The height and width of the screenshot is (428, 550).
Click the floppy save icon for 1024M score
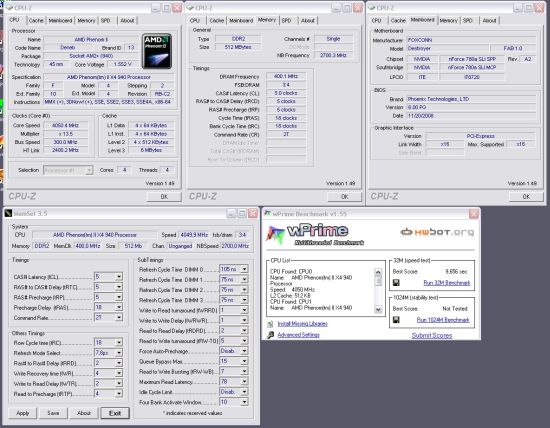point(396,320)
